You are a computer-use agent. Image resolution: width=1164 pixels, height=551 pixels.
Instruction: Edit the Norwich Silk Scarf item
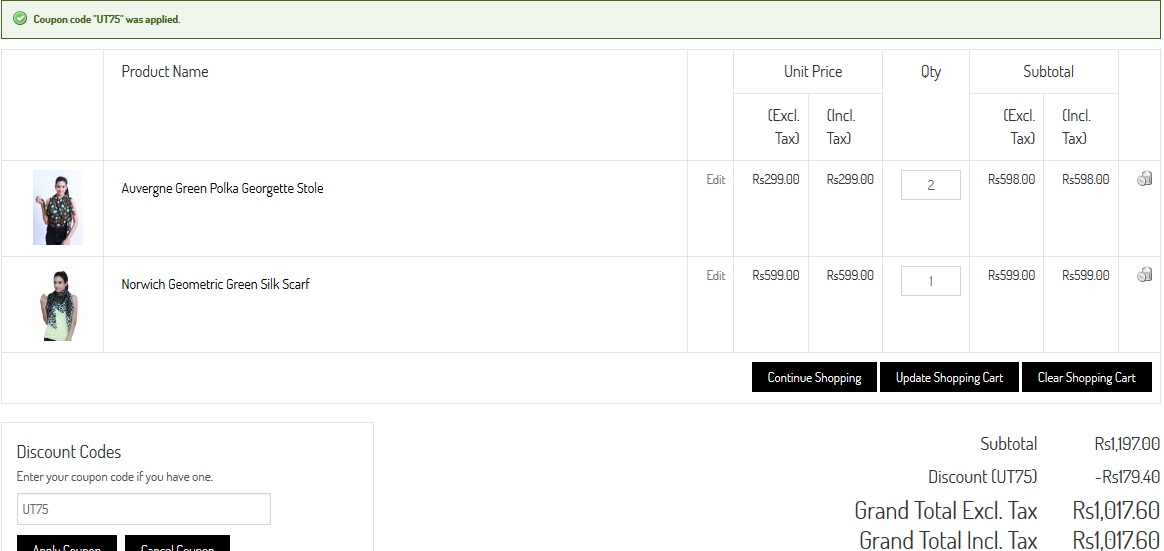pyautogui.click(x=716, y=276)
